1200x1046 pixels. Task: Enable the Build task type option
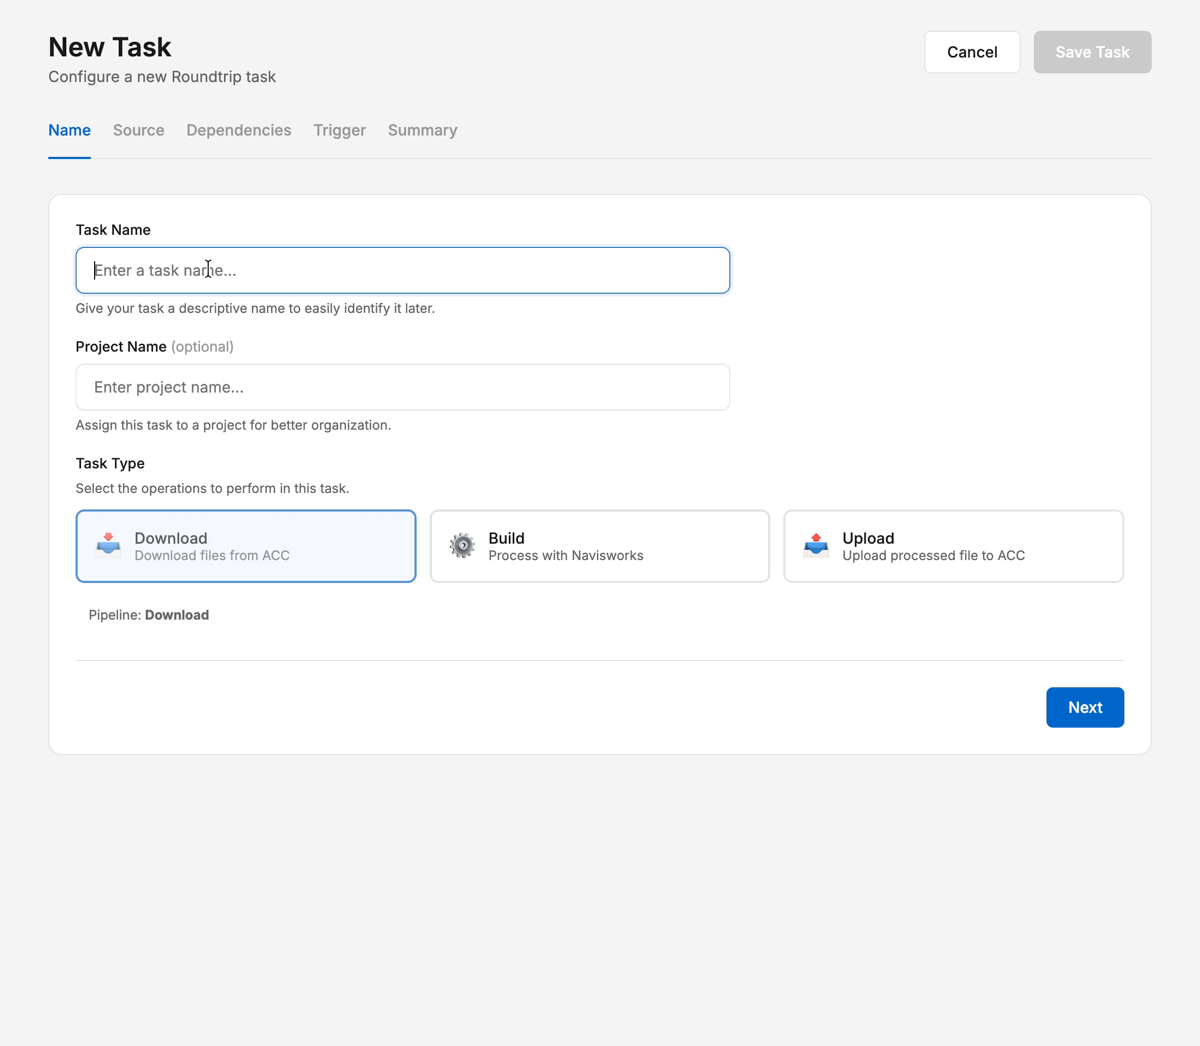(x=600, y=546)
